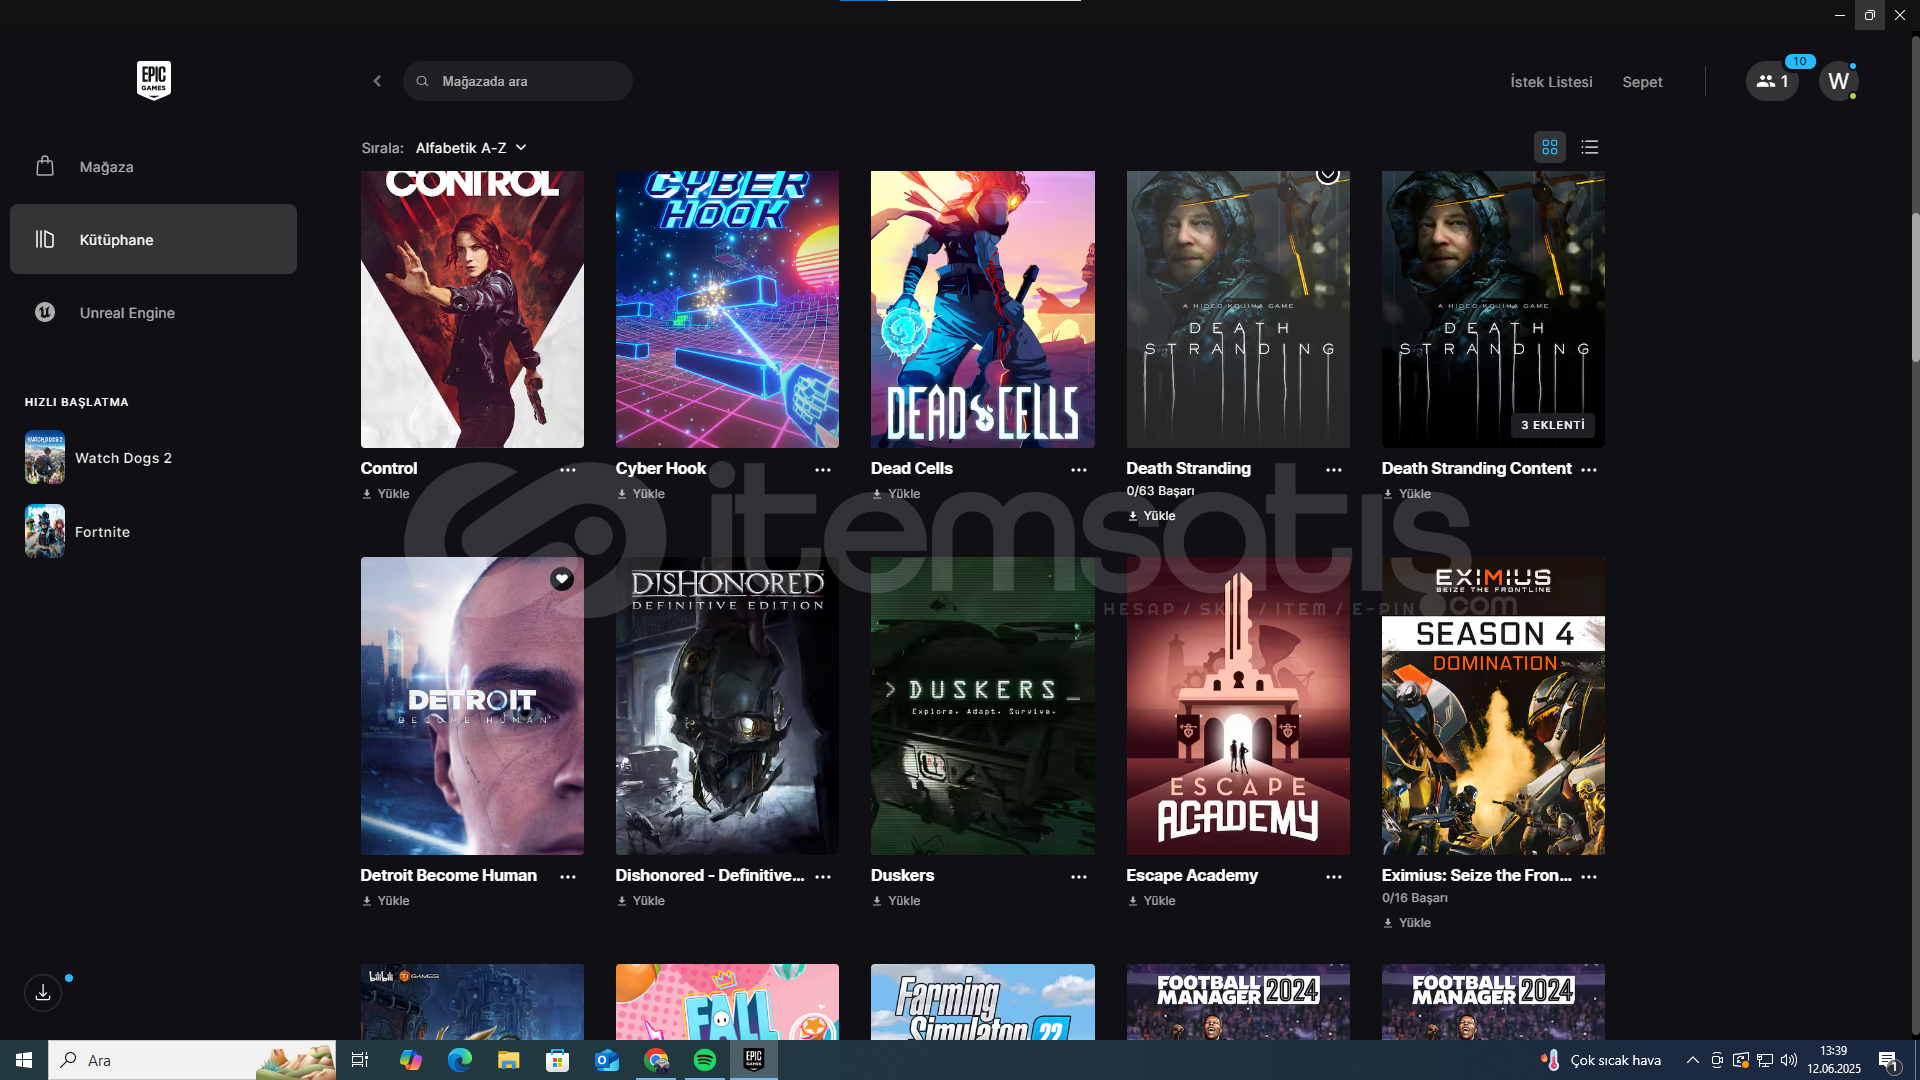Open the W profile avatar menu
The width and height of the screenshot is (1920, 1080).
point(1838,81)
